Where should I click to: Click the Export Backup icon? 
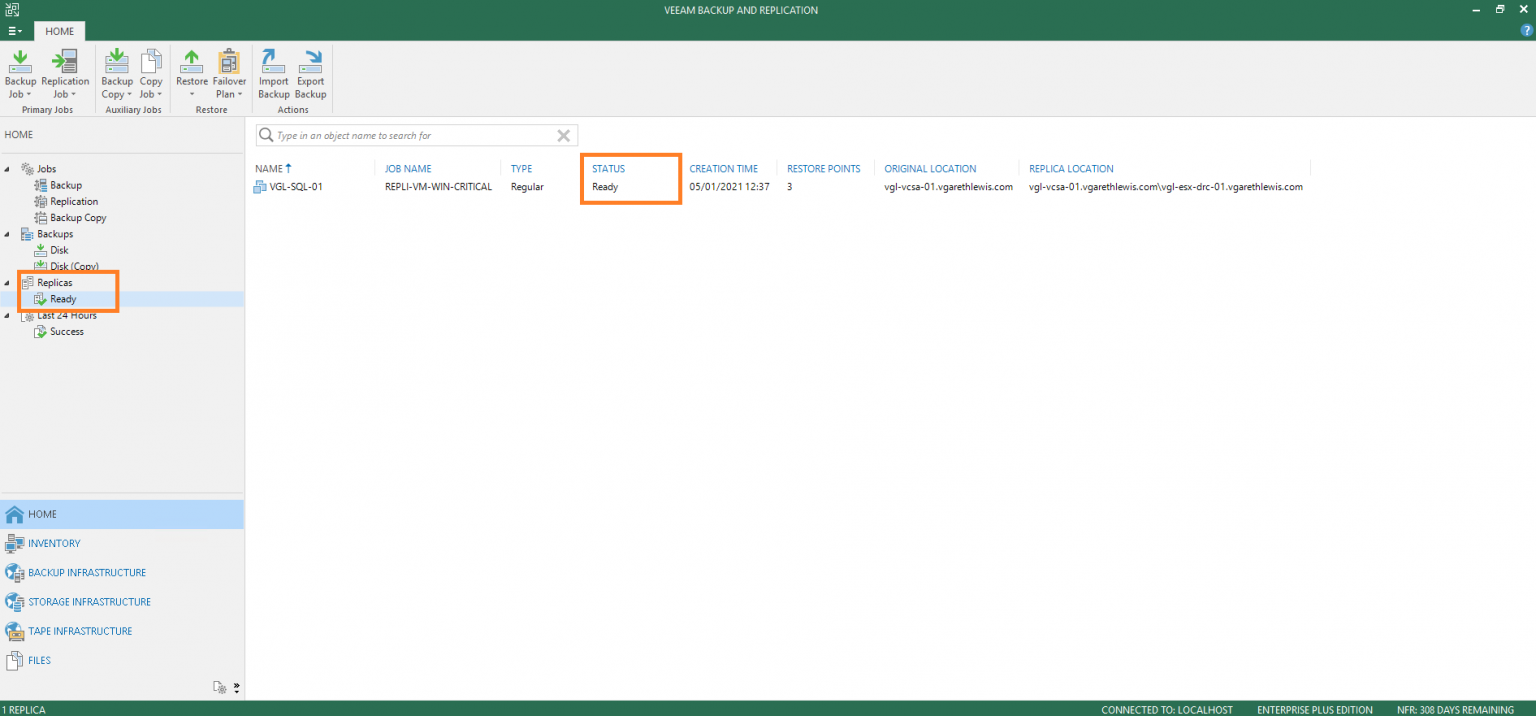point(310,70)
